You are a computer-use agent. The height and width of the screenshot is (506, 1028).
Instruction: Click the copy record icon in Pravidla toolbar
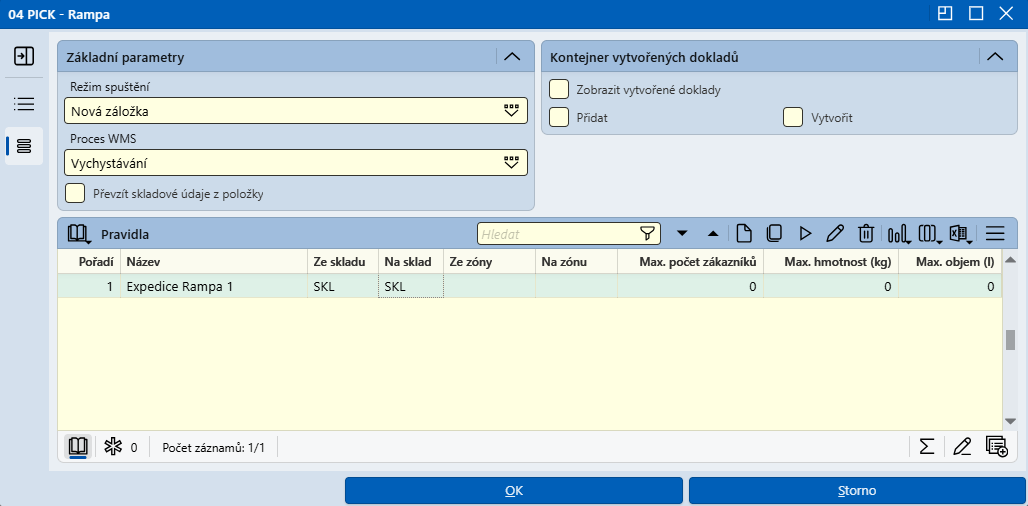coord(774,233)
